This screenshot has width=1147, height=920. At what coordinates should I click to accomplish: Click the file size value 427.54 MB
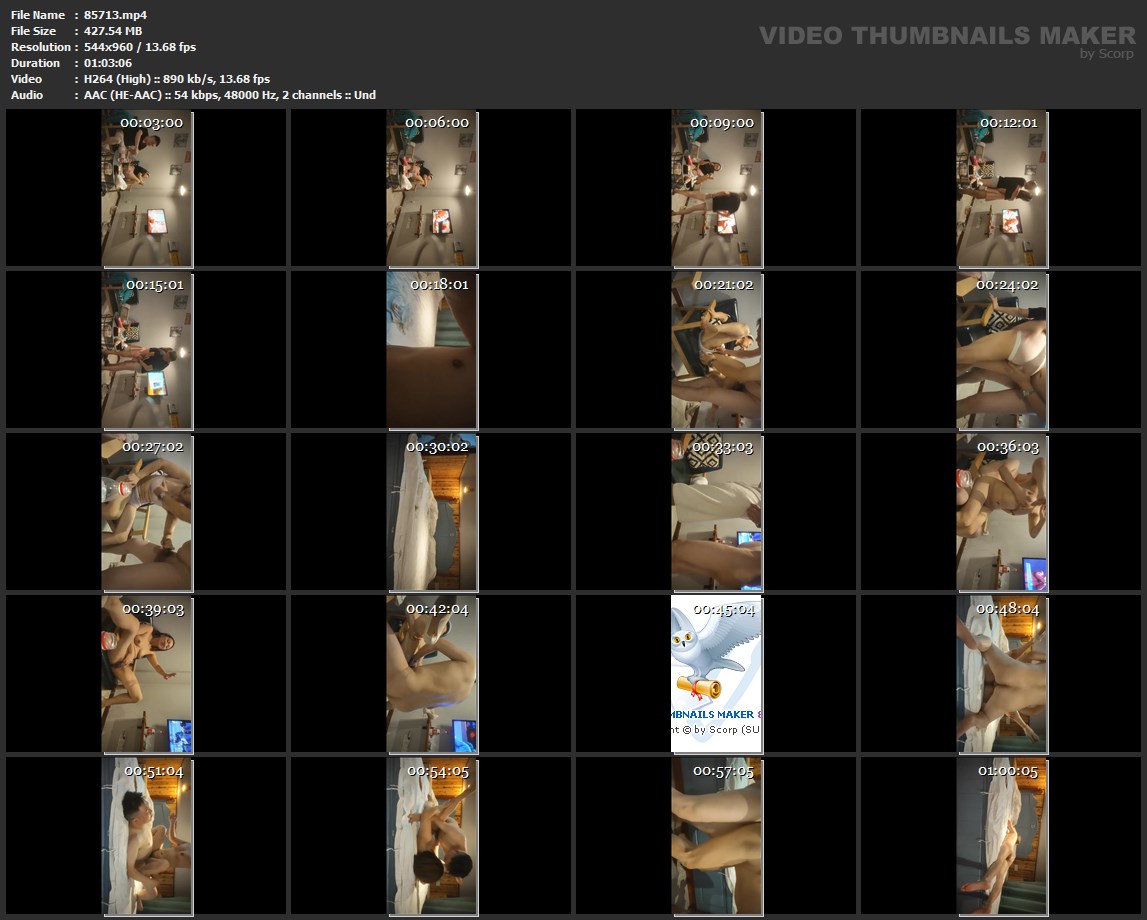[113, 31]
